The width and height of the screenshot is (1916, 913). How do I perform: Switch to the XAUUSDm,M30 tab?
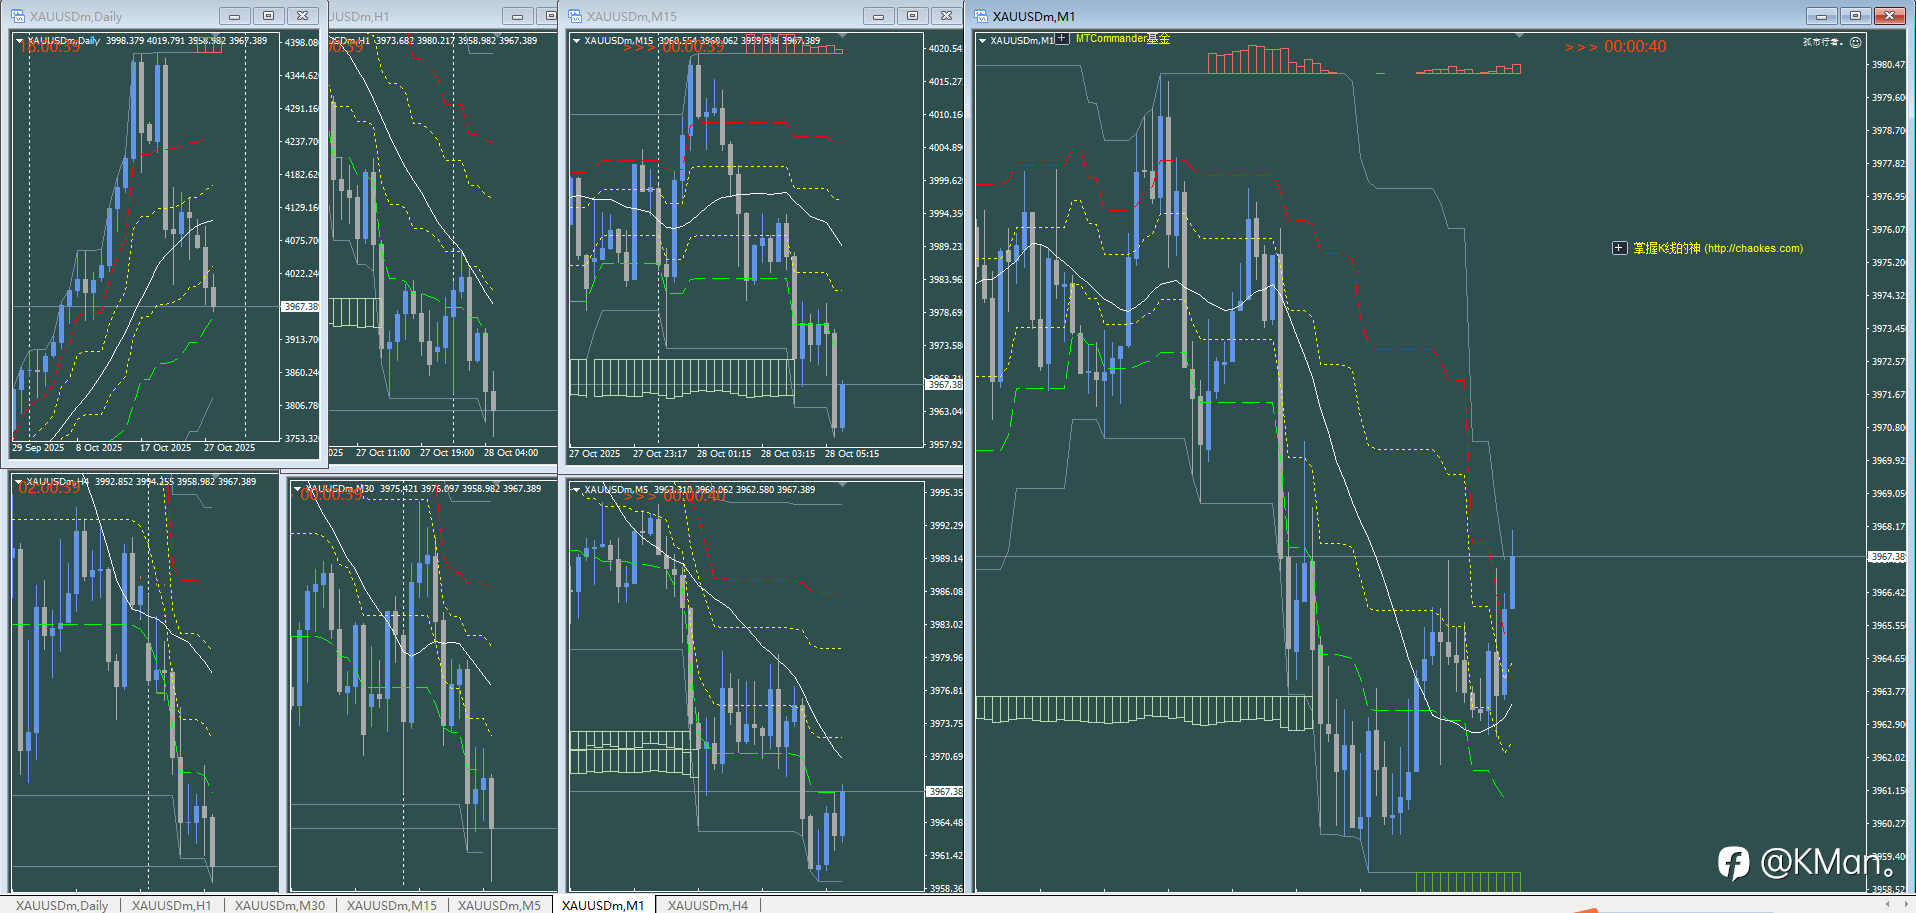click(280, 905)
